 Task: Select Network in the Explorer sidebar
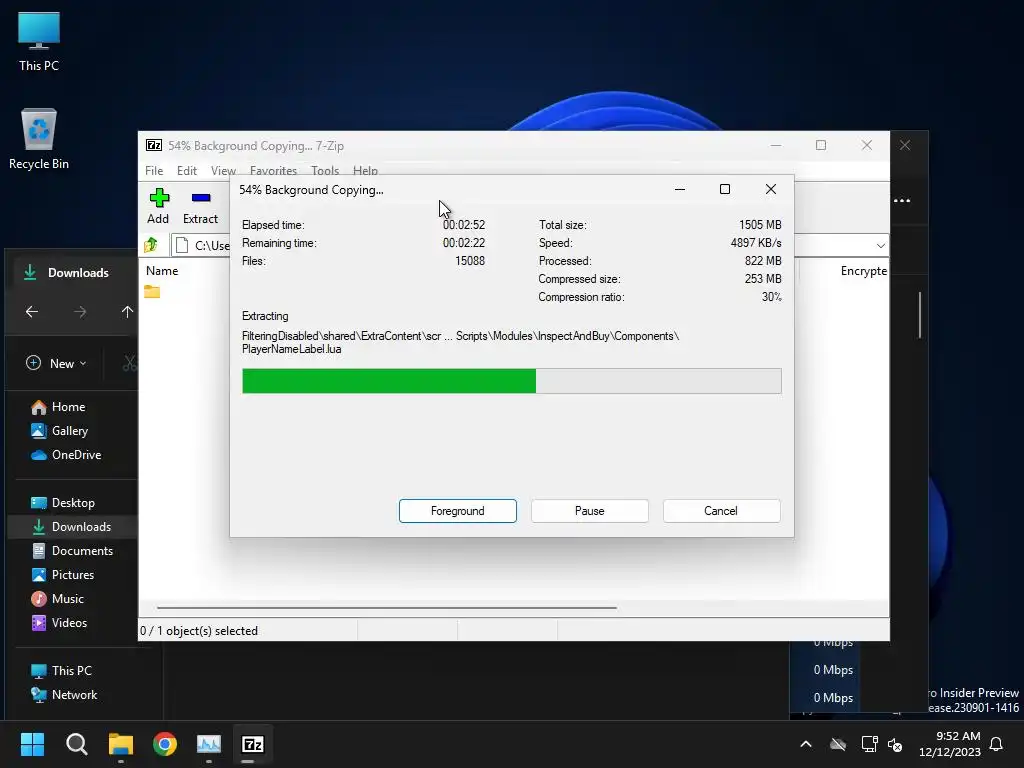coord(74,695)
